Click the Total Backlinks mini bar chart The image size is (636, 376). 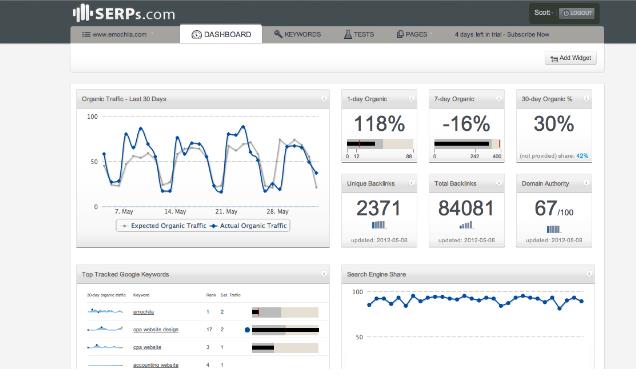(466, 225)
